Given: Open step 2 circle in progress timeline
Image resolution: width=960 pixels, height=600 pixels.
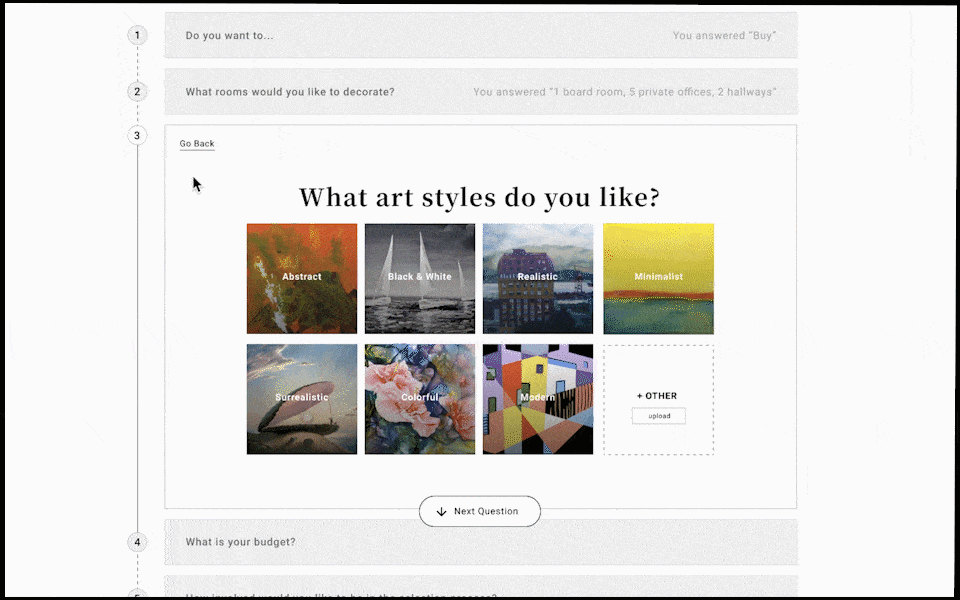Looking at the screenshot, I should pos(137,92).
